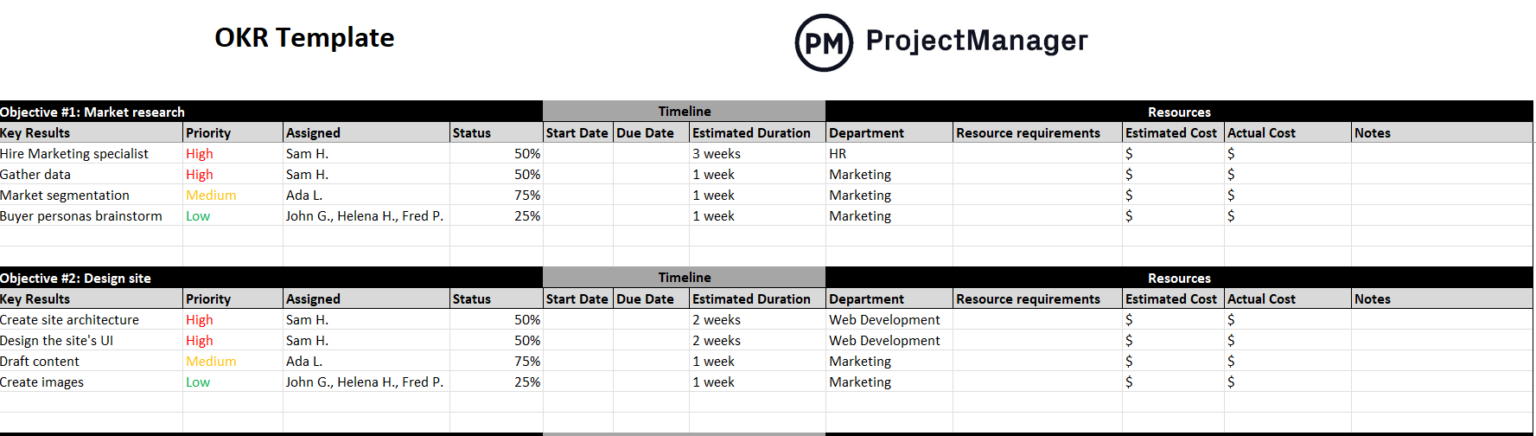Select the Objective #1: Market research header
The width and height of the screenshot is (1536, 436).
point(93,112)
